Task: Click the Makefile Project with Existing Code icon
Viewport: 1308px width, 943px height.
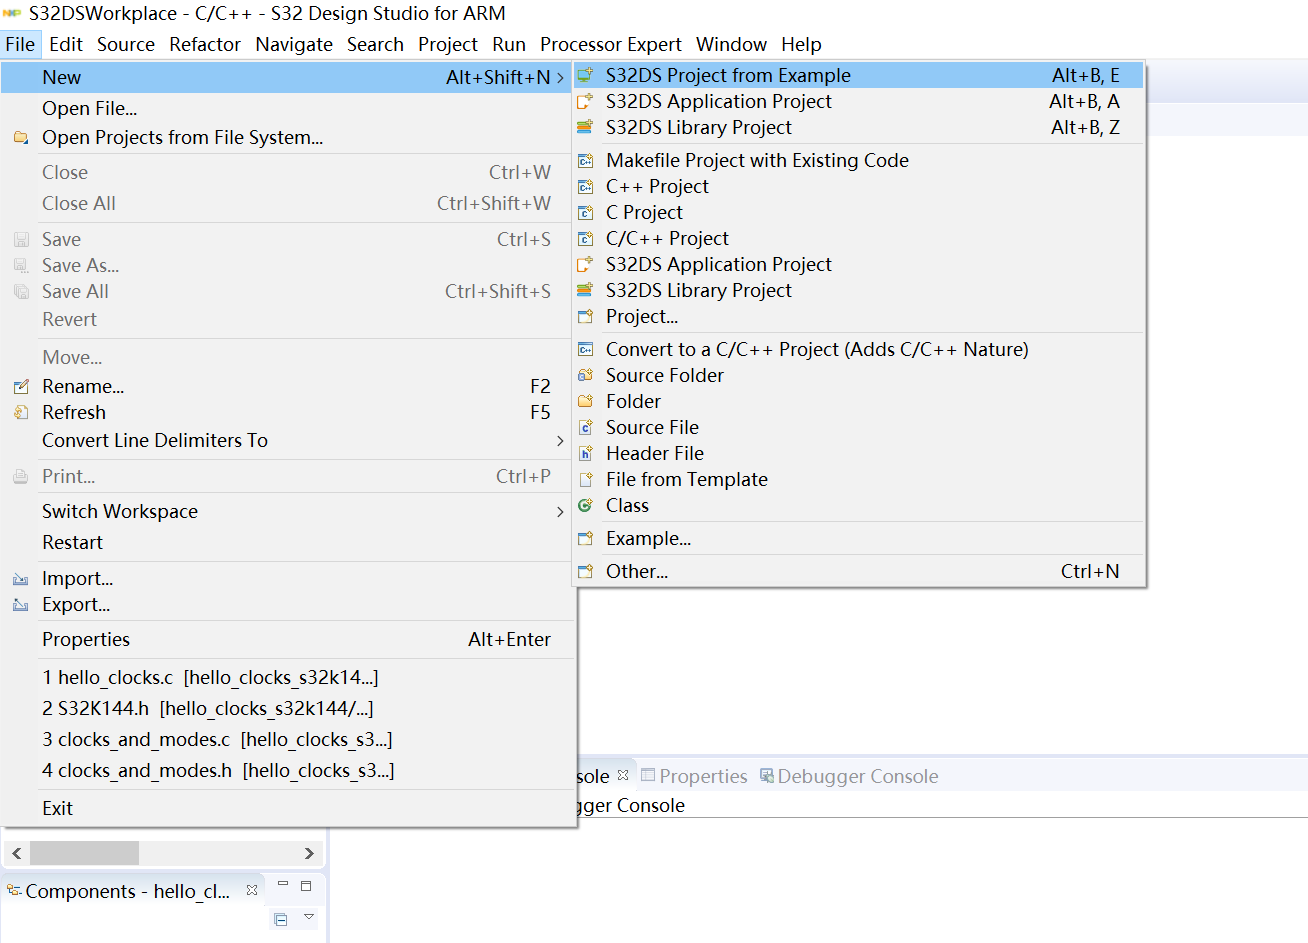Action: (x=586, y=161)
